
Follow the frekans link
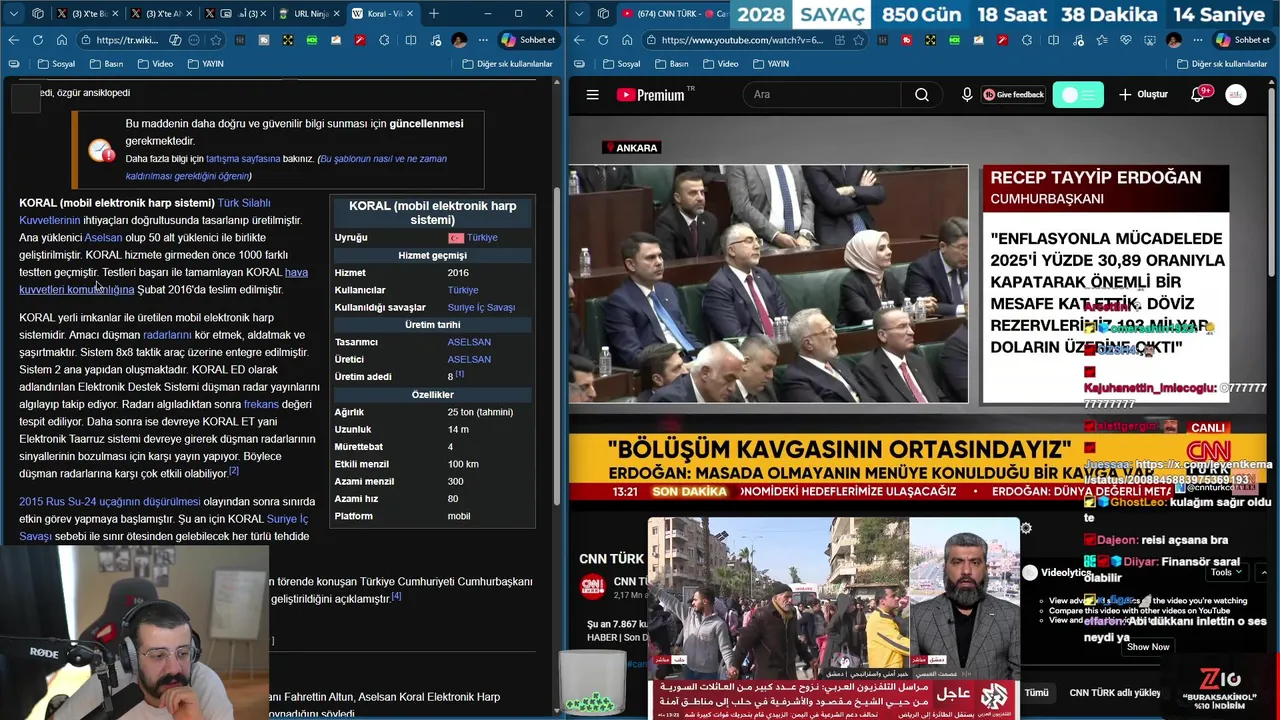click(261, 405)
